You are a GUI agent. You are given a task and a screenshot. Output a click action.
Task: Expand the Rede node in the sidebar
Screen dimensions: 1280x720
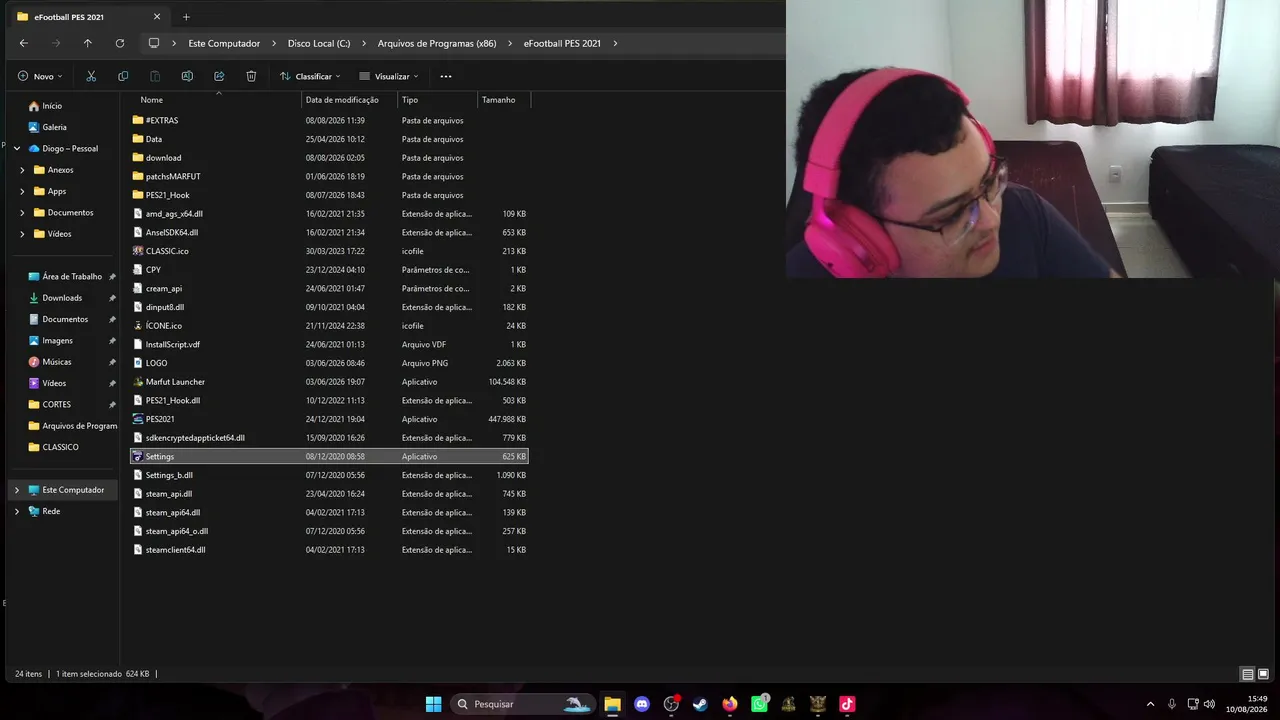(17, 511)
